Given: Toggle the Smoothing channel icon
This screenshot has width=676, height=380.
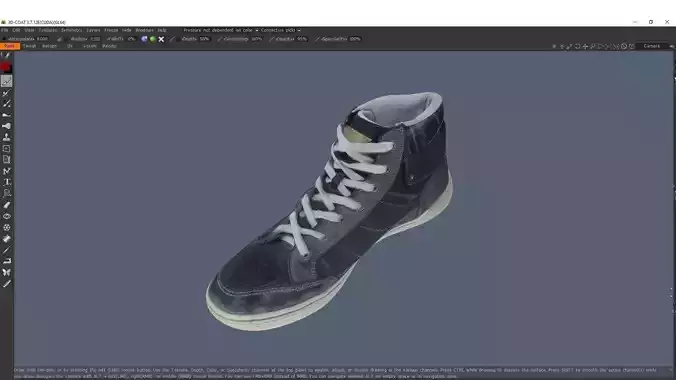Looking at the screenshot, I should [x=220, y=39].
